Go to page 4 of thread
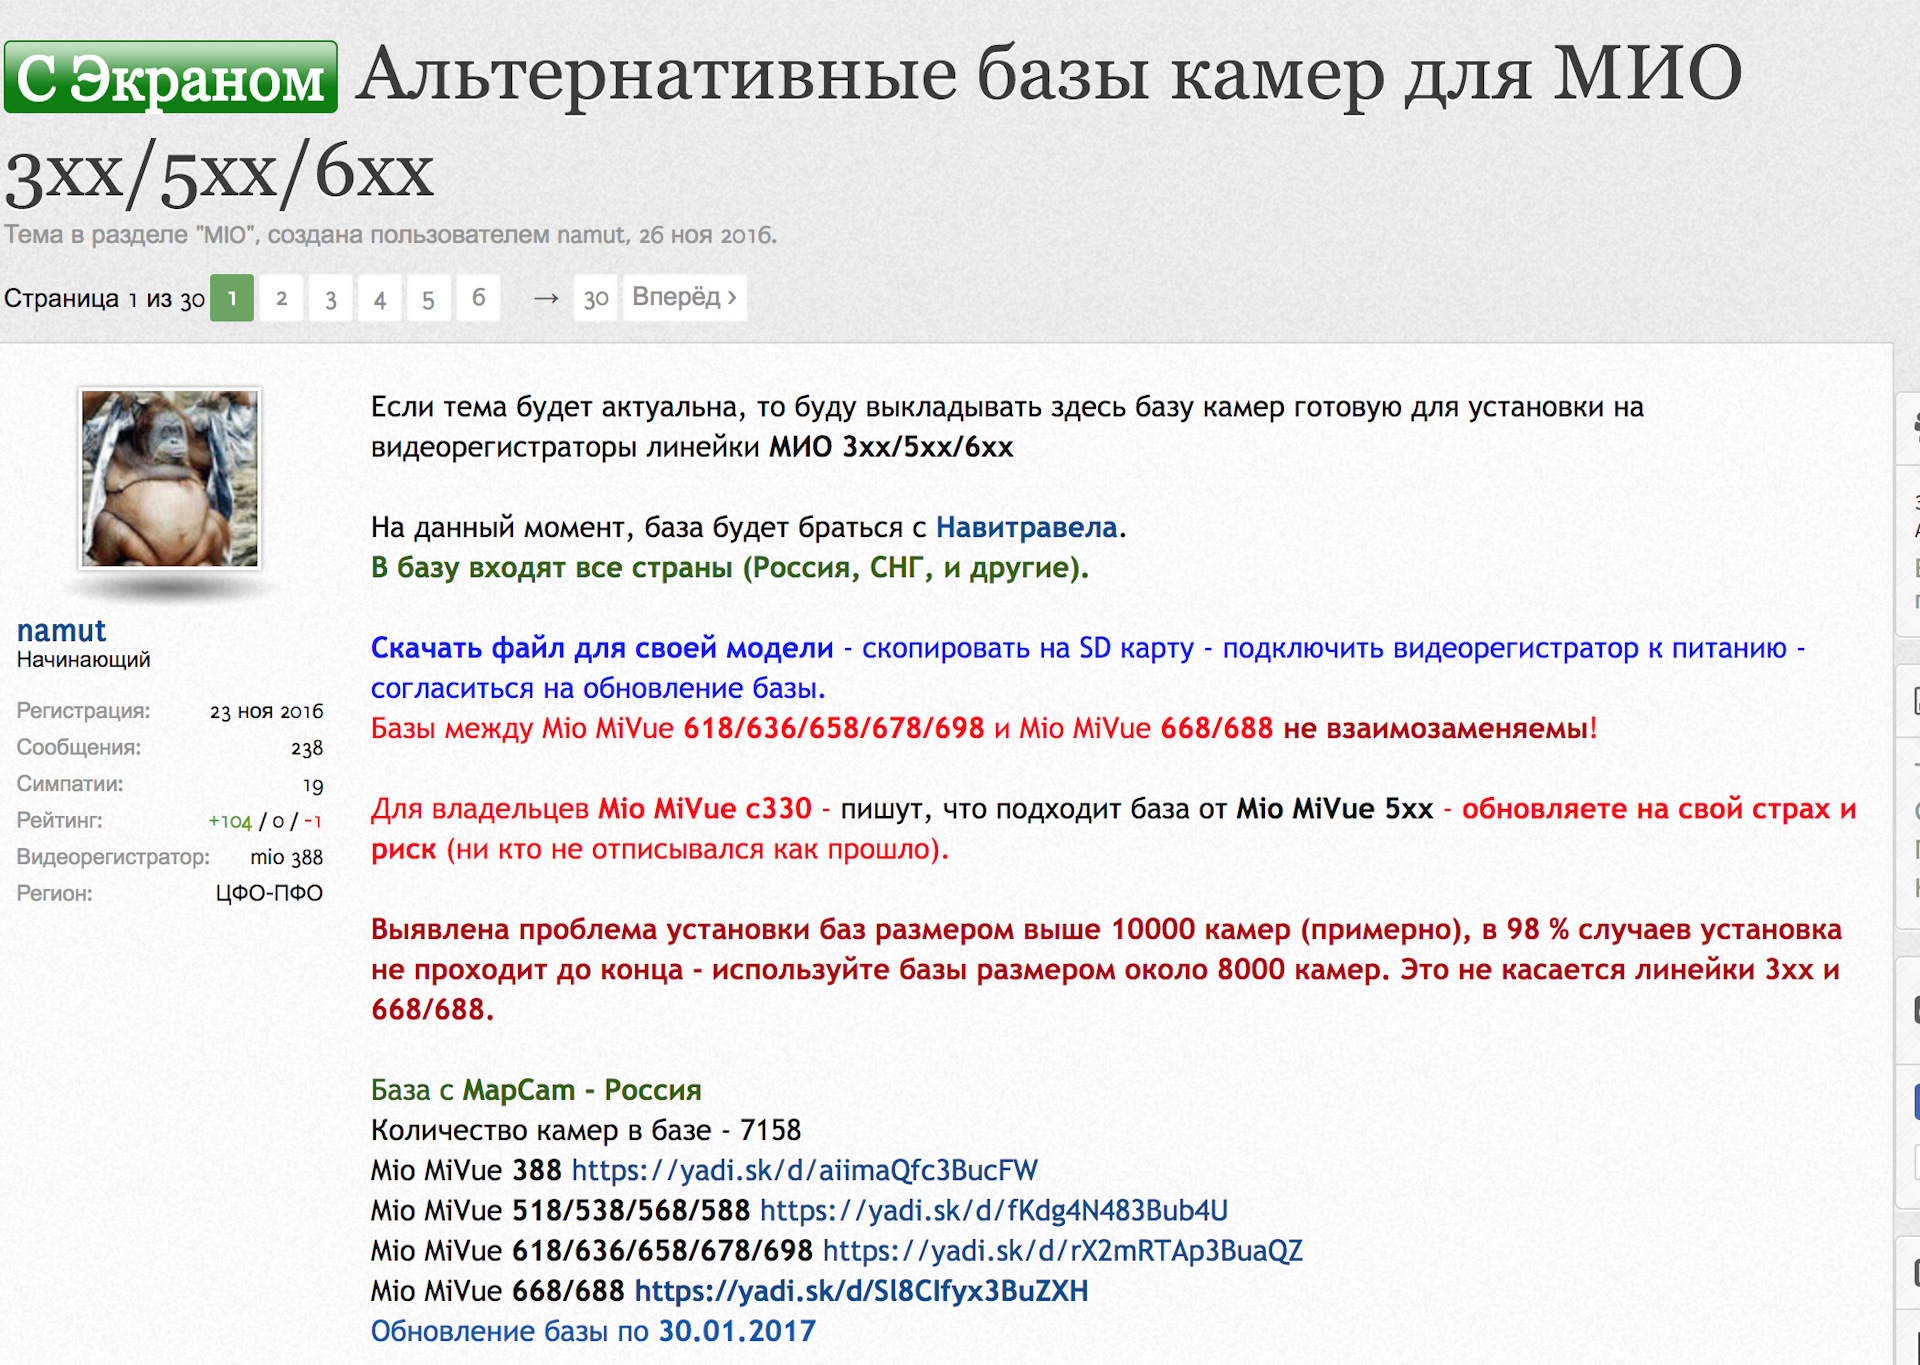Viewport: 1920px width, 1365px height. coord(380,298)
